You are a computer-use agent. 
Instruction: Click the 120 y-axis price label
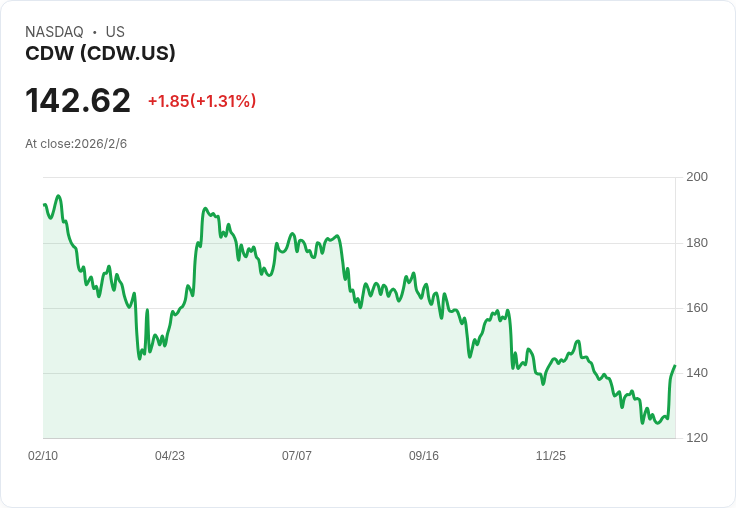[697, 438]
